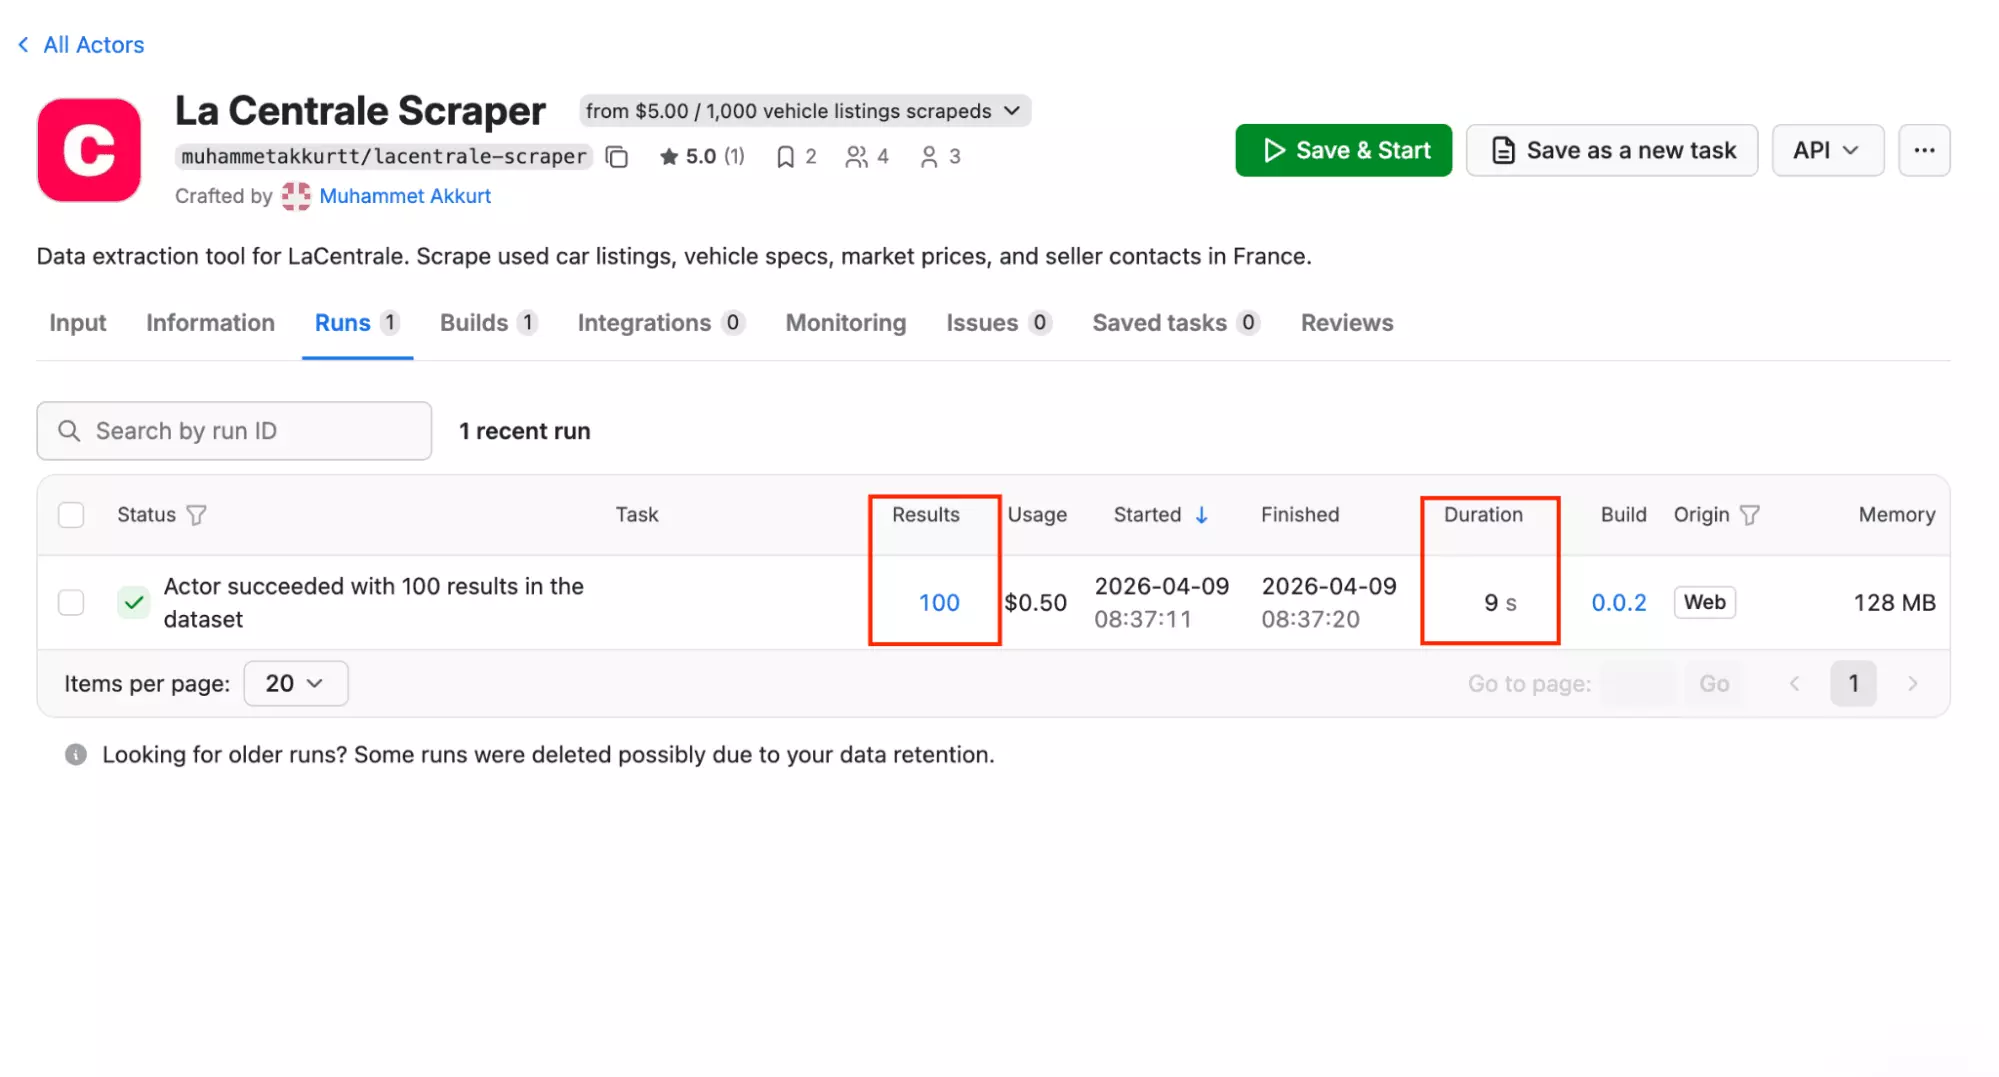
Task: Open the Origin column filter
Action: (1750, 515)
